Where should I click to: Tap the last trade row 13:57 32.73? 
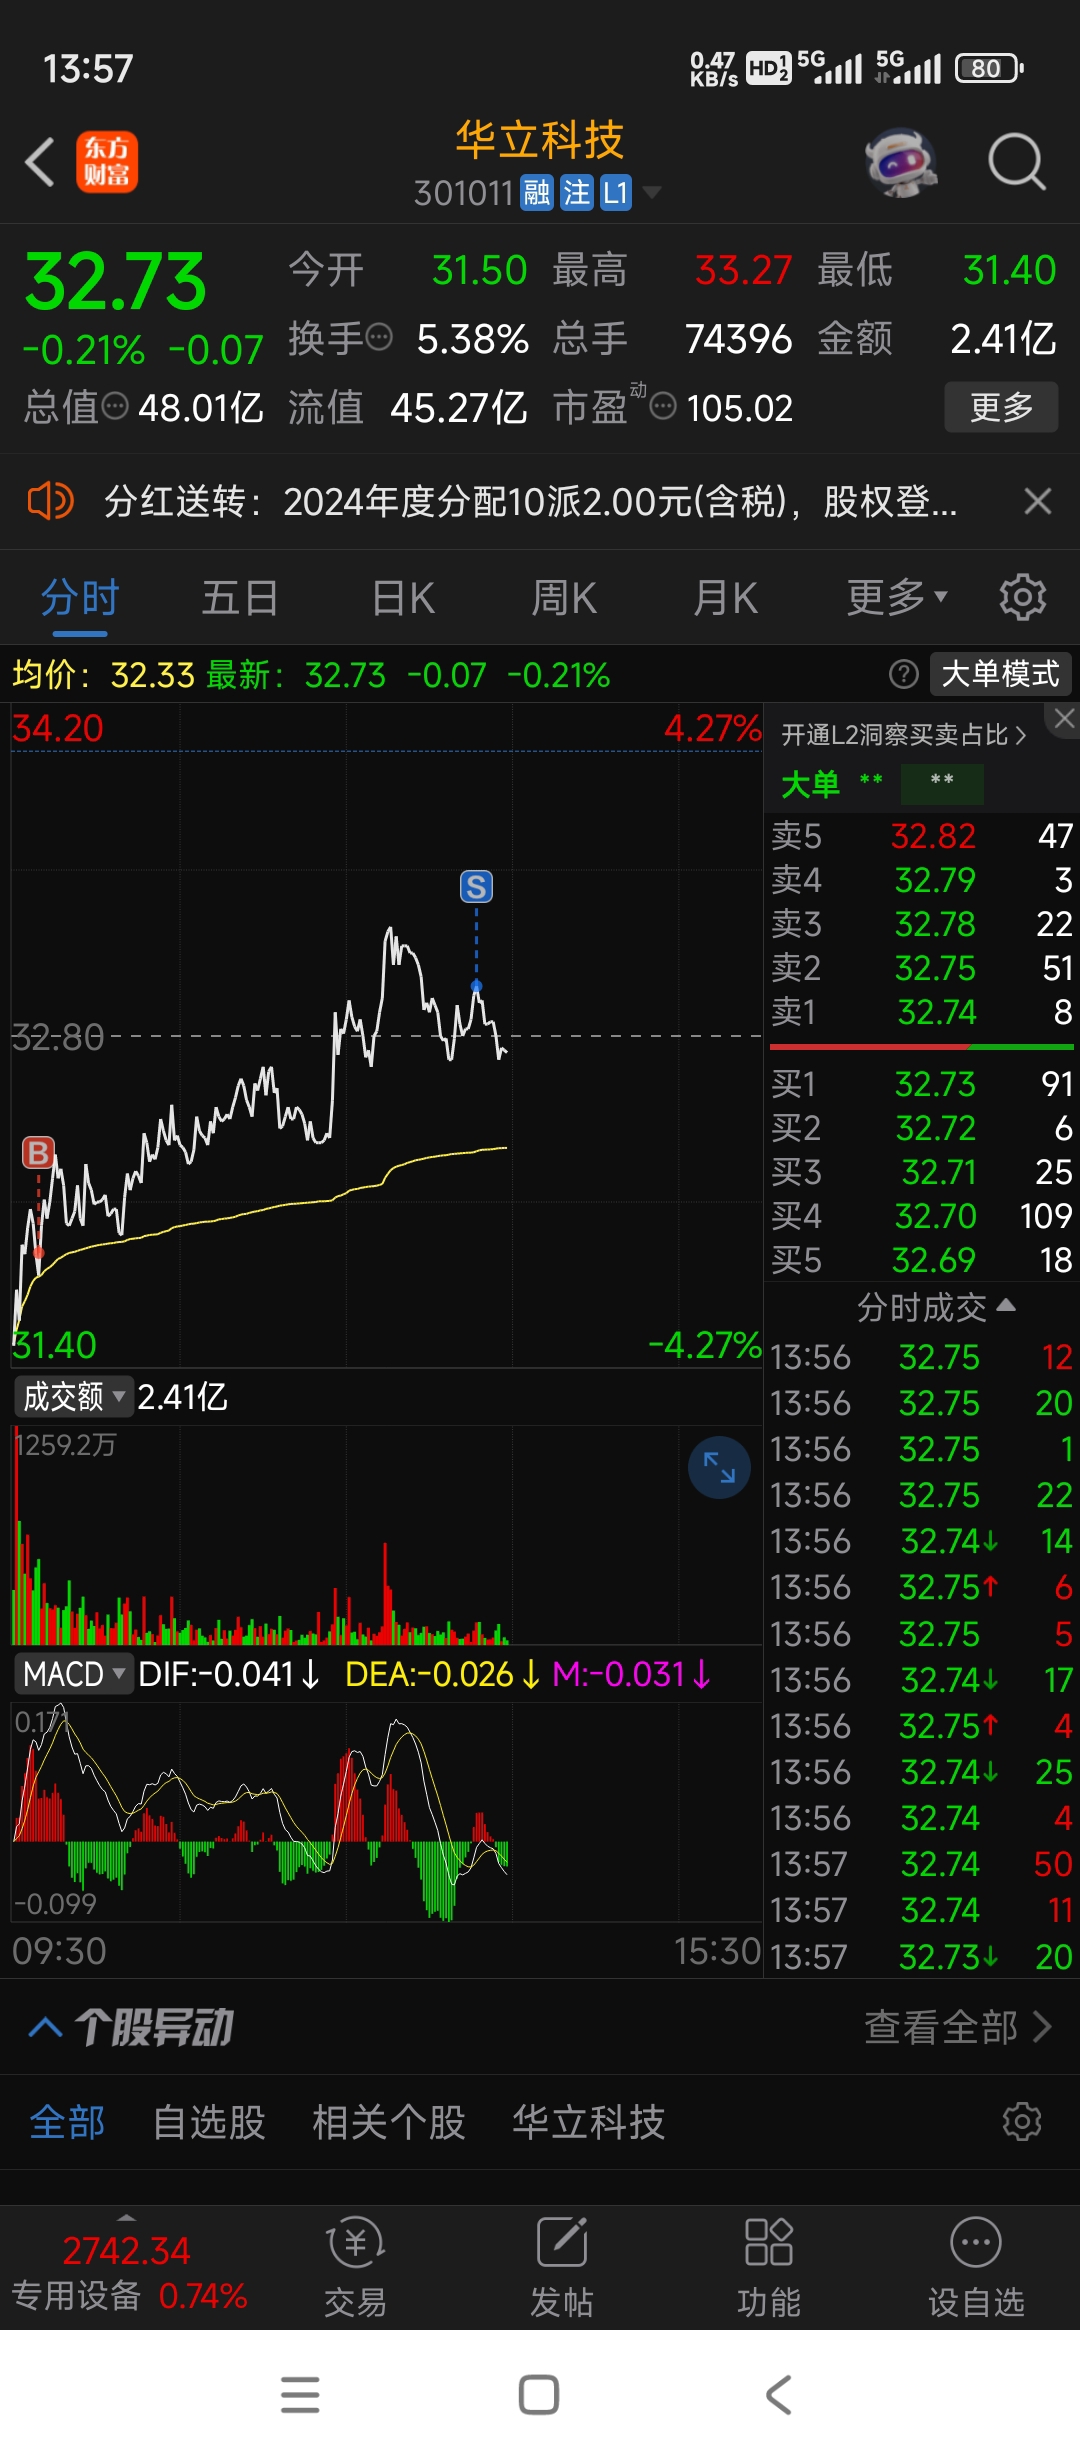(922, 1956)
